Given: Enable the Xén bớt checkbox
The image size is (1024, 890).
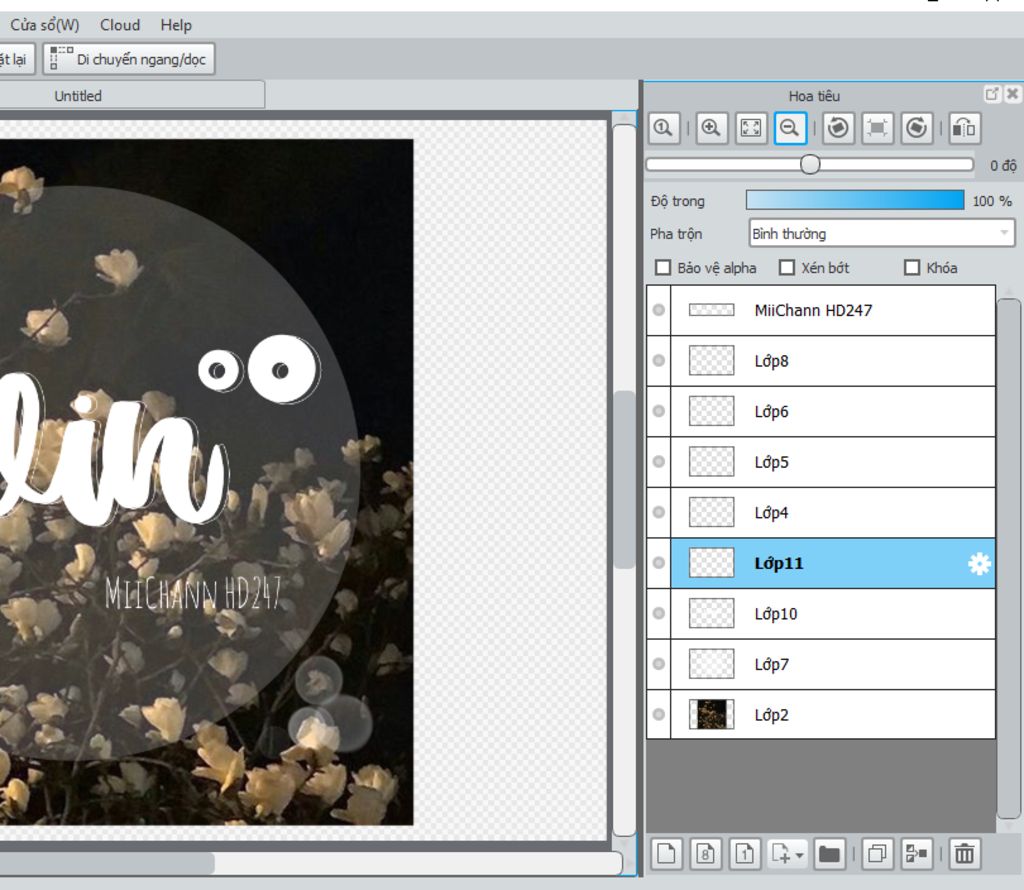Looking at the screenshot, I should (x=787, y=268).
